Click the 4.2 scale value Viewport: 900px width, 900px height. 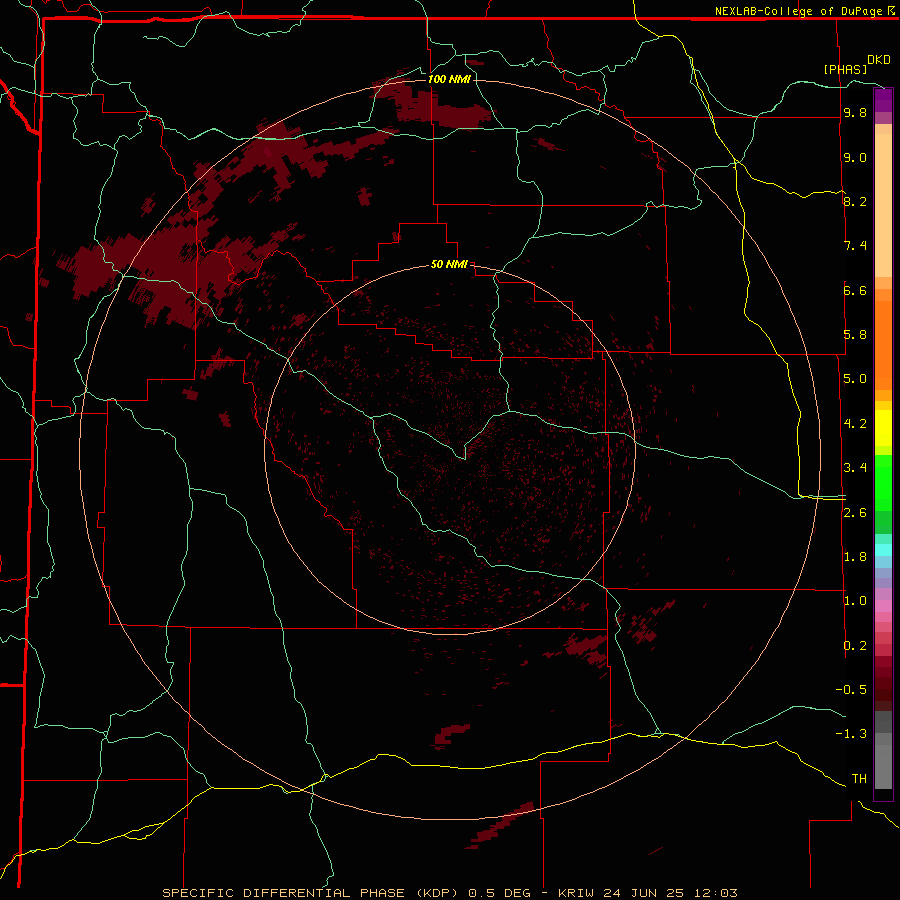(855, 423)
